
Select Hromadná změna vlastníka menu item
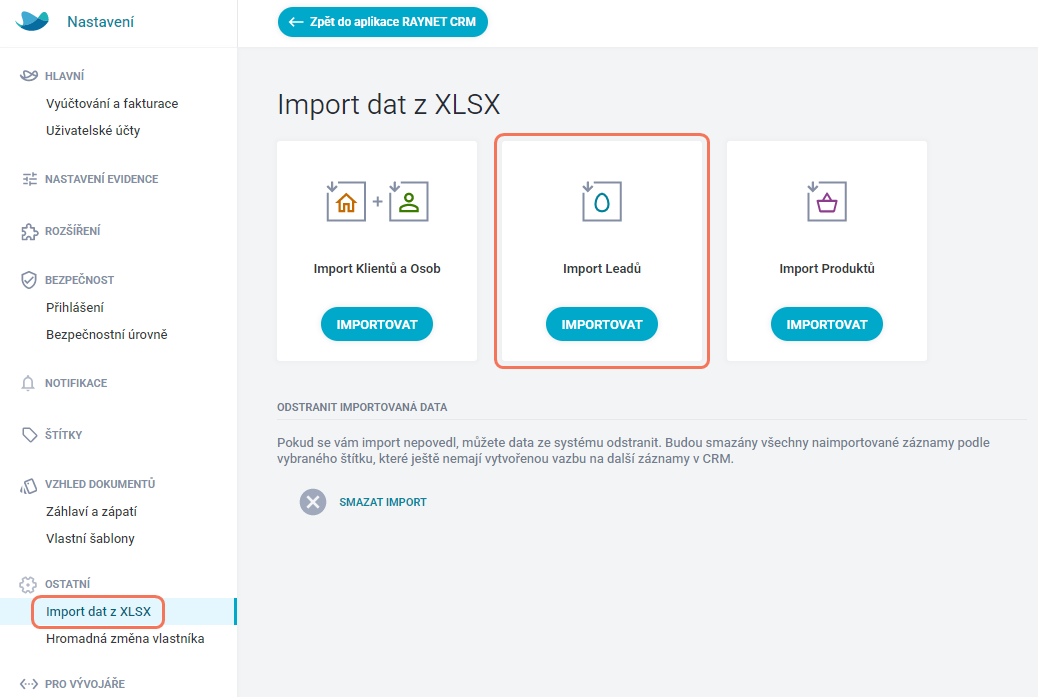tap(125, 639)
